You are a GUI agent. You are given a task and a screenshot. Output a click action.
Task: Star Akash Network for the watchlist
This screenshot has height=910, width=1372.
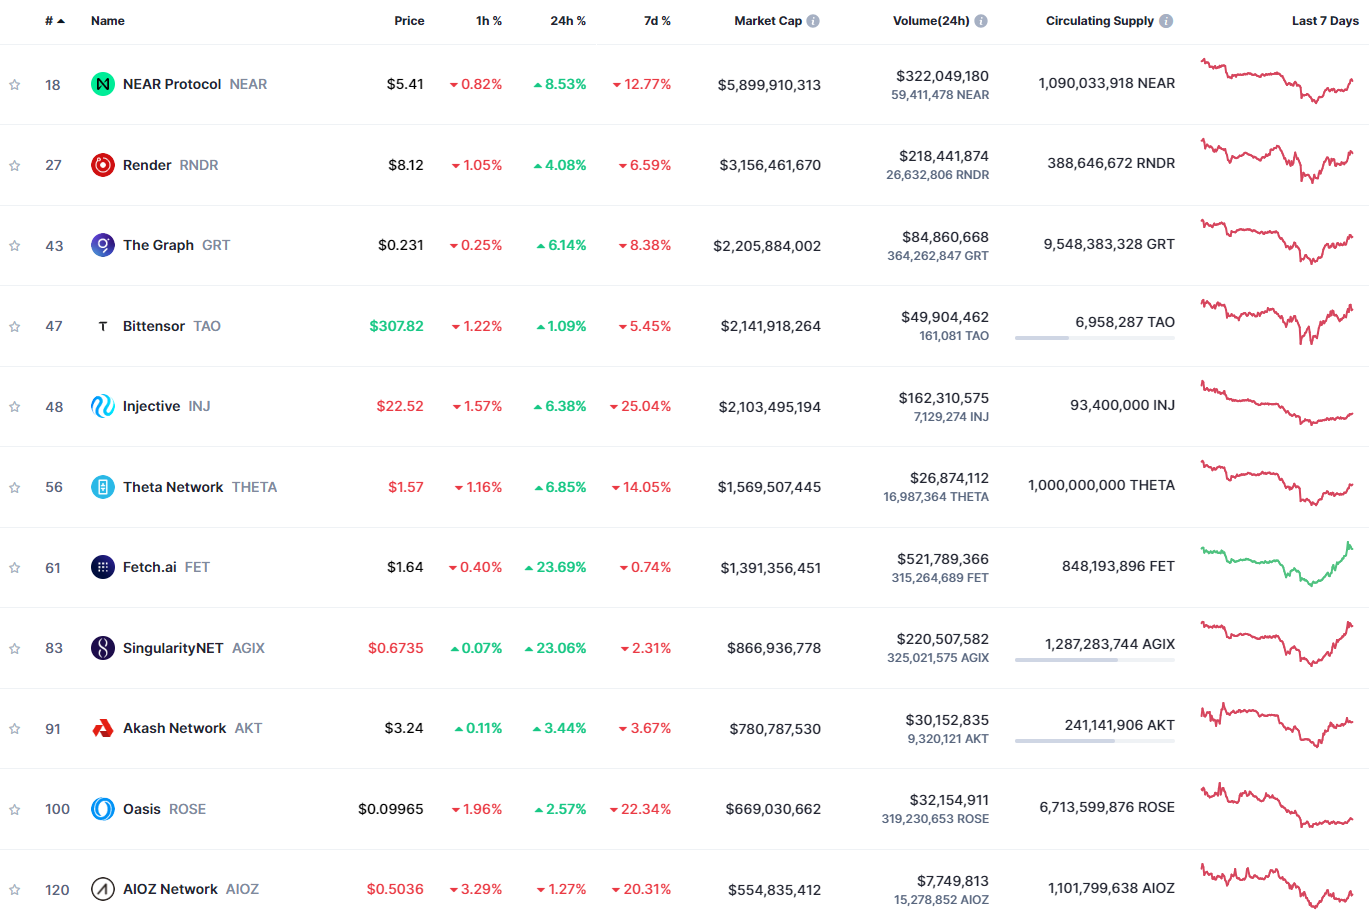[15, 729]
